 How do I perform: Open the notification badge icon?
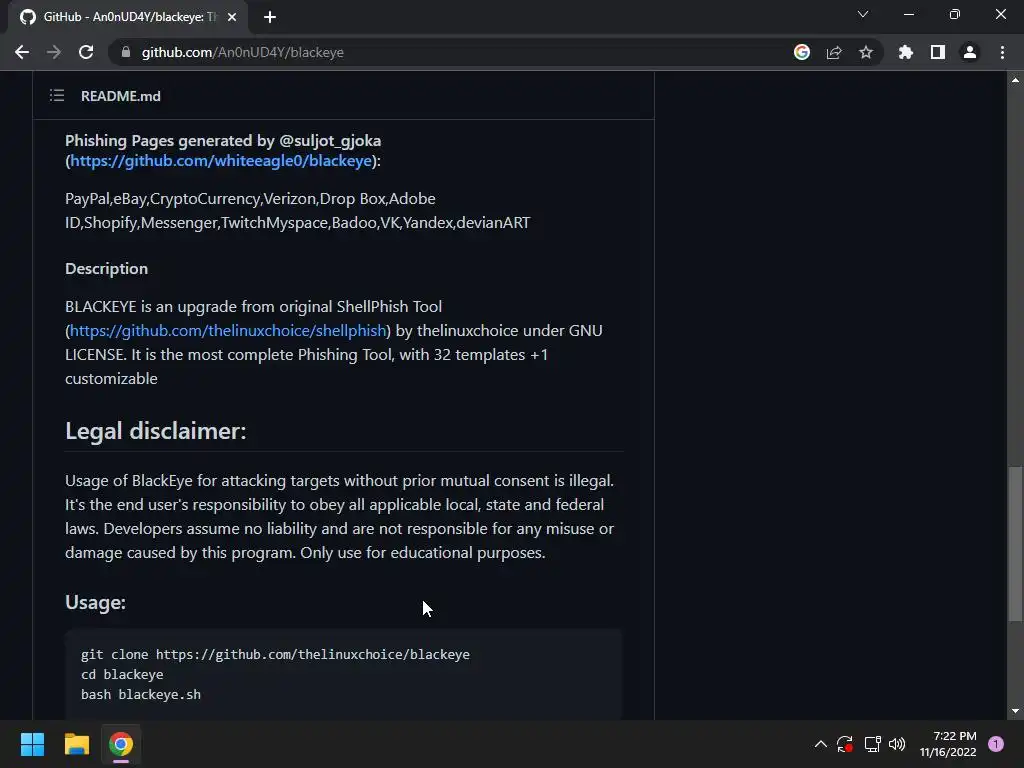pyautogui.click(x=996, y=744)
